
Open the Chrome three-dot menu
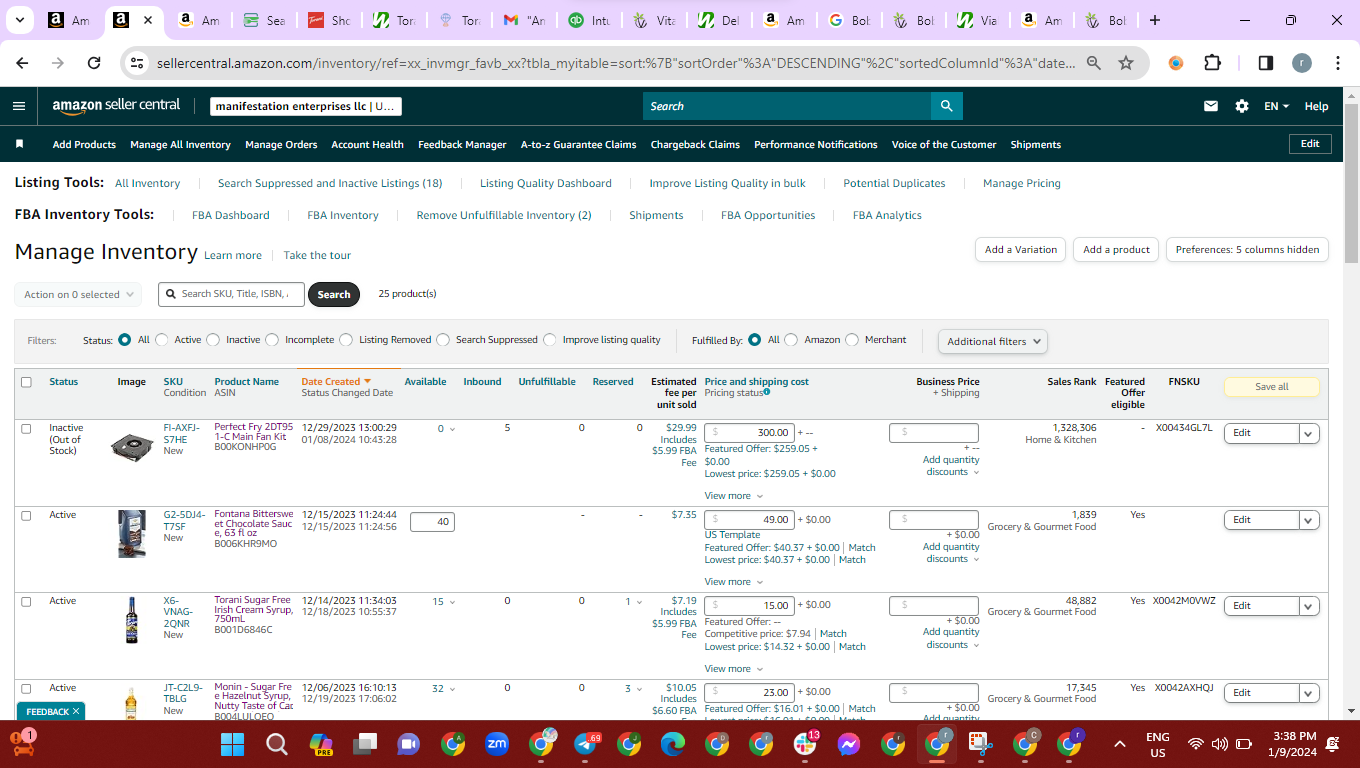tap(1338, 63)
